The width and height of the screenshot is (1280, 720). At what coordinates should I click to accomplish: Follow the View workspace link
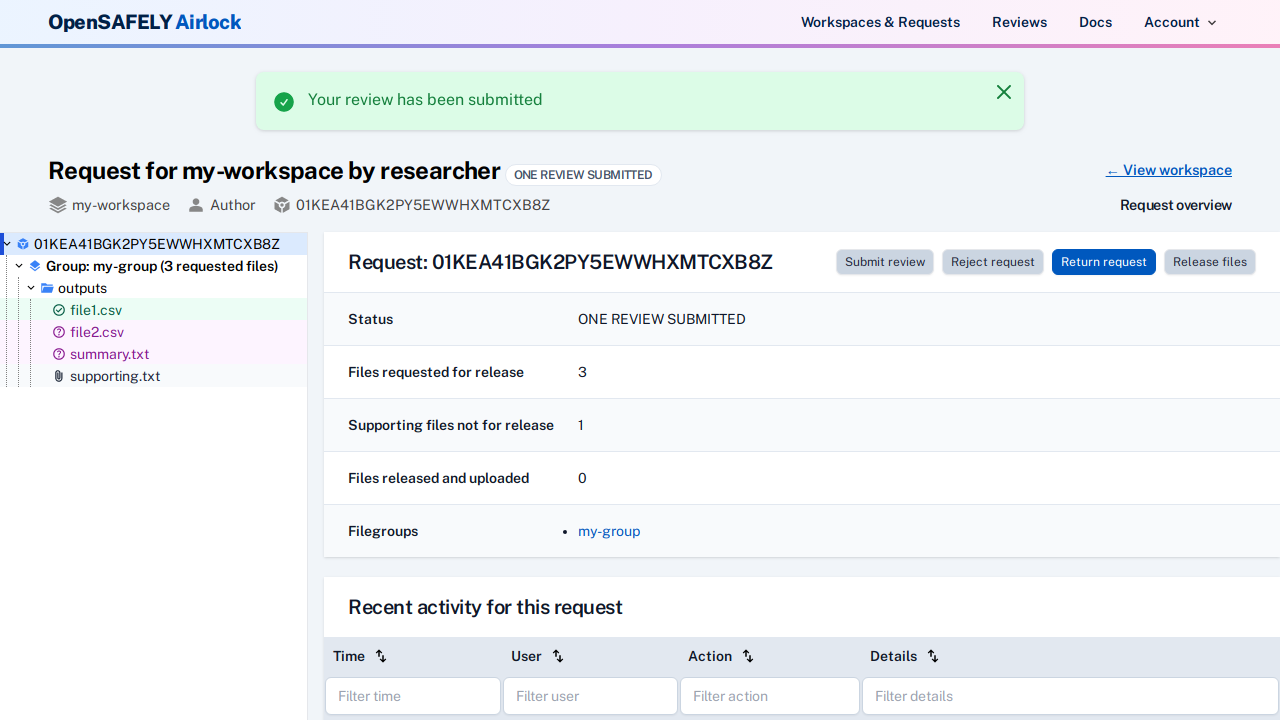coord(1168,170)
